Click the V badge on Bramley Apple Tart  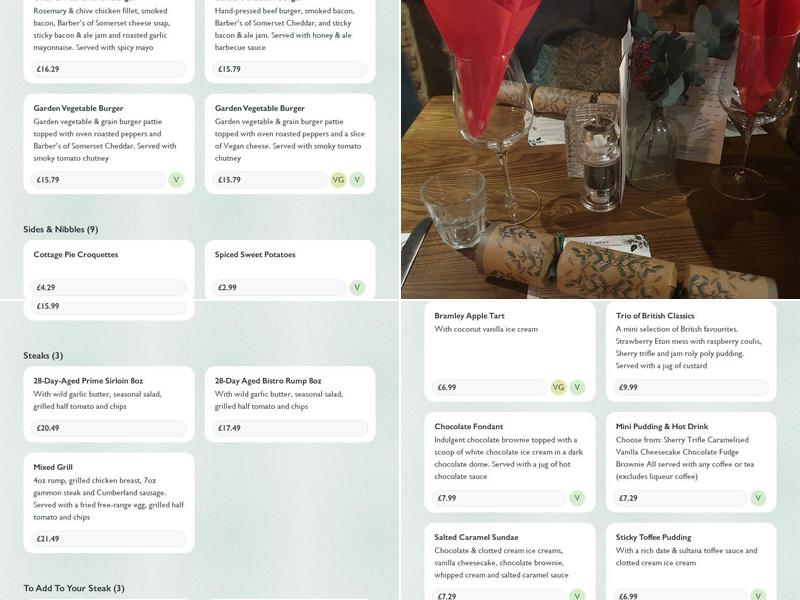pyautogui.click(x=577, y=387)
